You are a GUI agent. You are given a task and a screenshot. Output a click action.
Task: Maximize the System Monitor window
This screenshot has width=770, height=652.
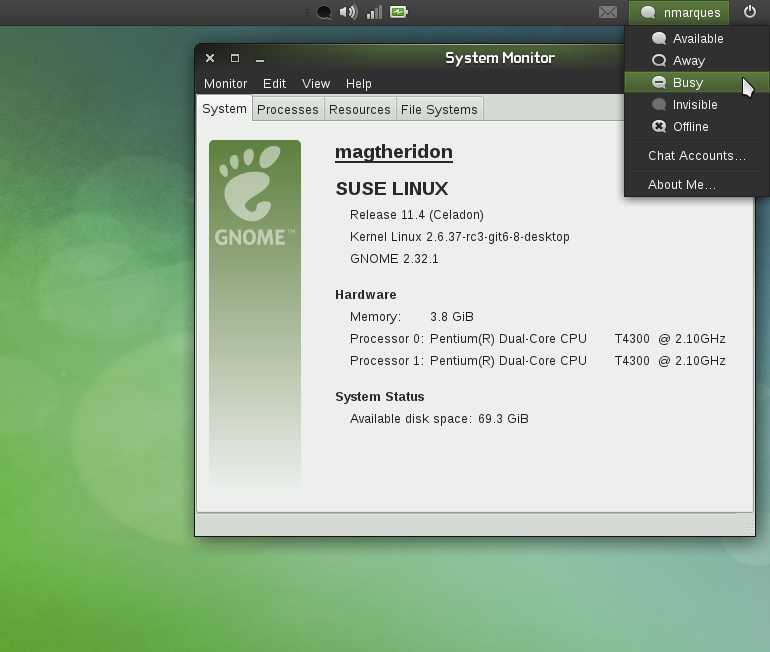pyautogui.click(x=235, y=58)
